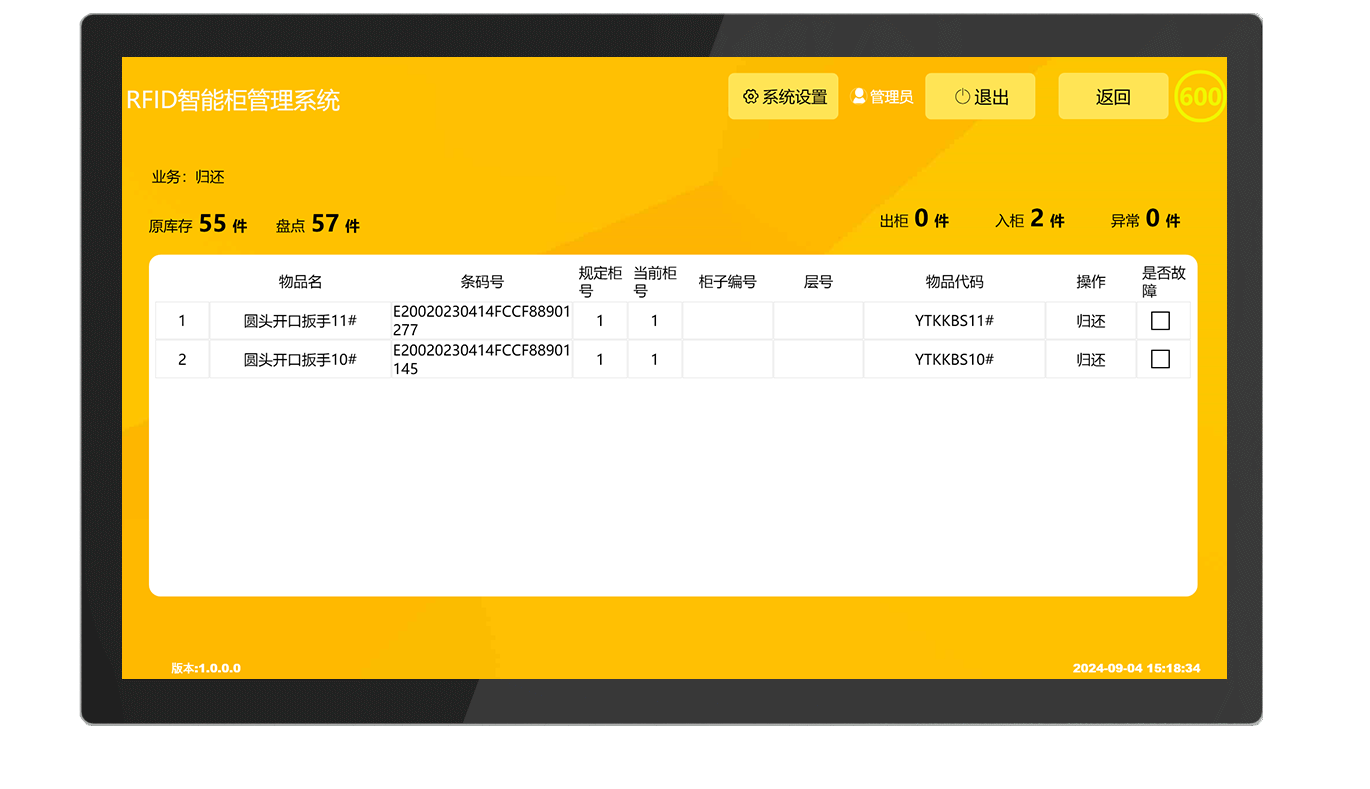This screenshot has height=789, width=1370.
Task: Click the 条码号 column header
Action: (482, 282)
